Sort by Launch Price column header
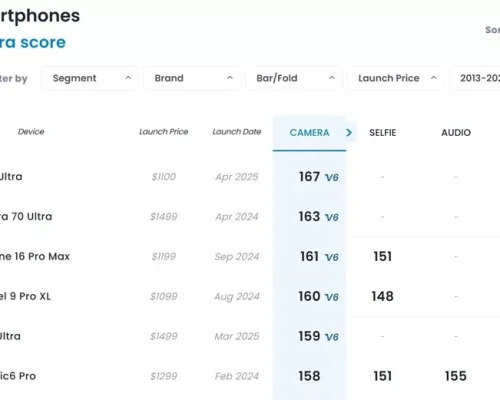Screen dimensions: 500x400 [164, 132]
